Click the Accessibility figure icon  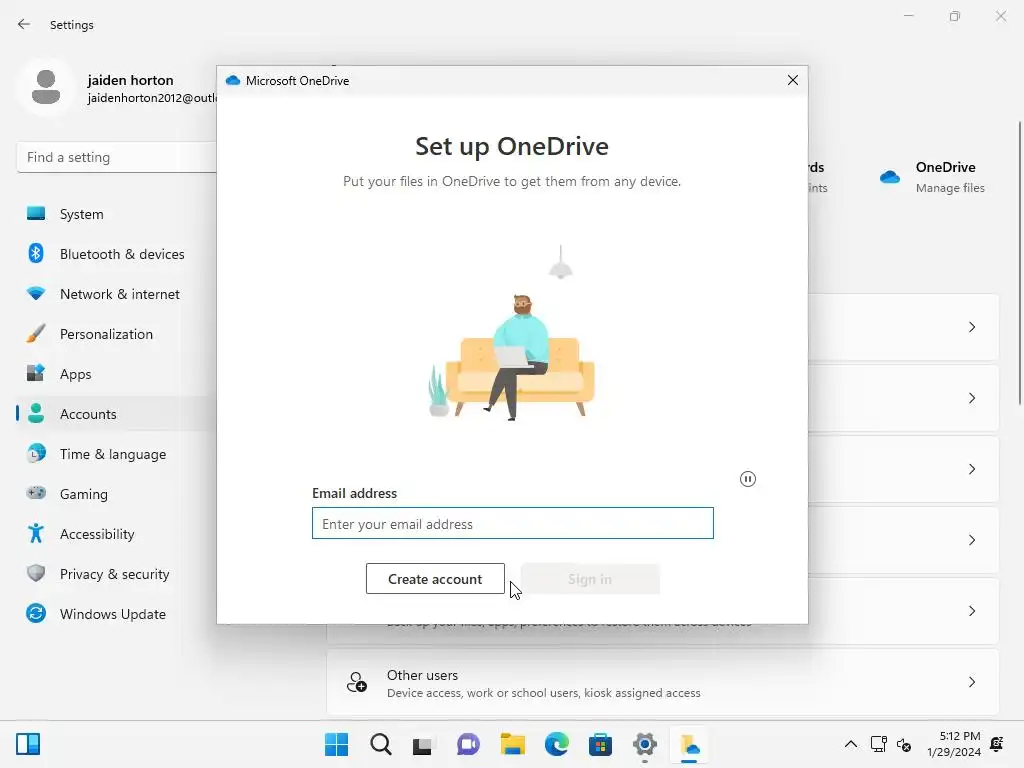point(36,534)
